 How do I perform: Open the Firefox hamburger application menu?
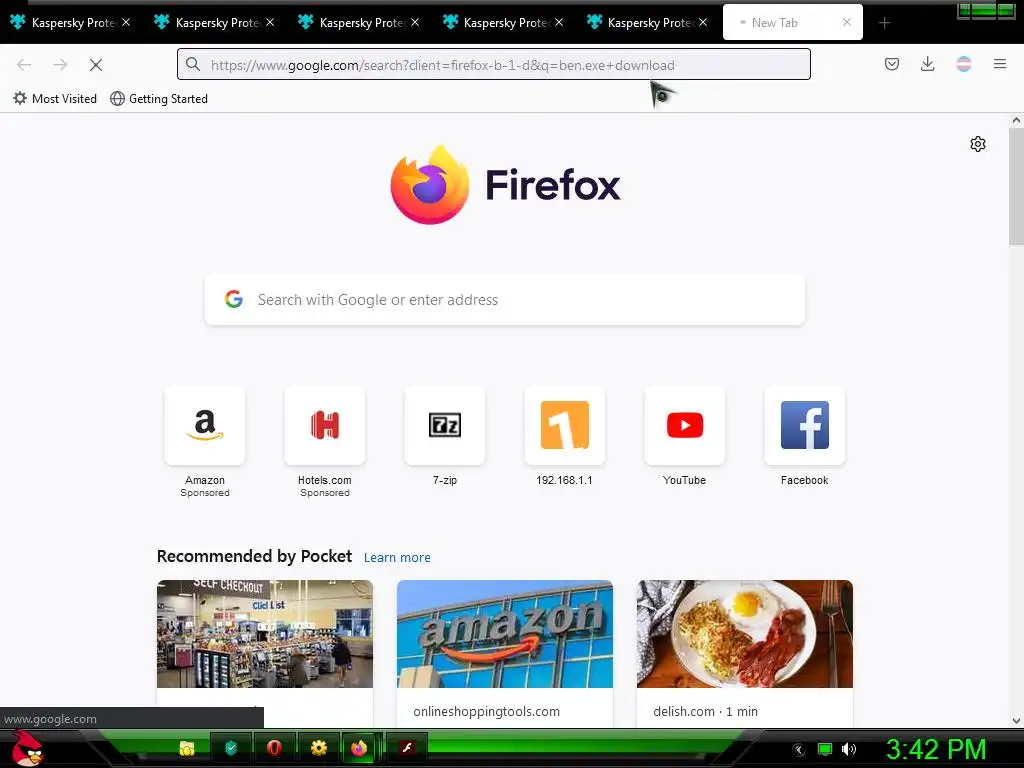coord(1000,64)
